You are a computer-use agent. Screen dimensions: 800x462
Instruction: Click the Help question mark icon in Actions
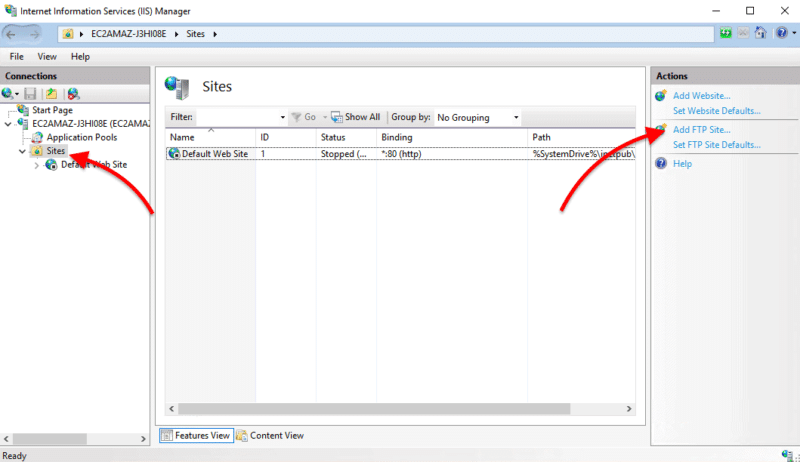click(661, 164)
